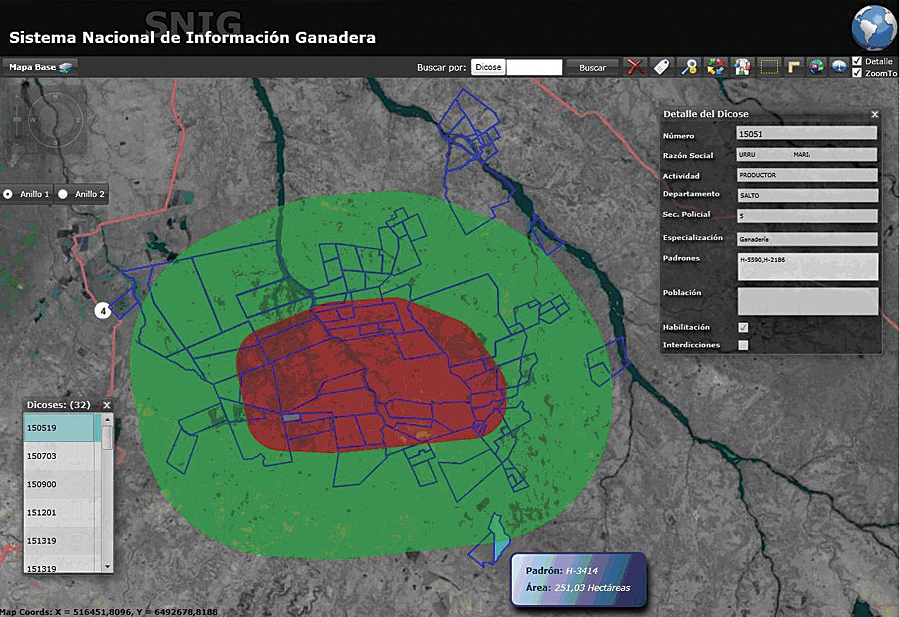Pan south using compass S

coord(56,142)
